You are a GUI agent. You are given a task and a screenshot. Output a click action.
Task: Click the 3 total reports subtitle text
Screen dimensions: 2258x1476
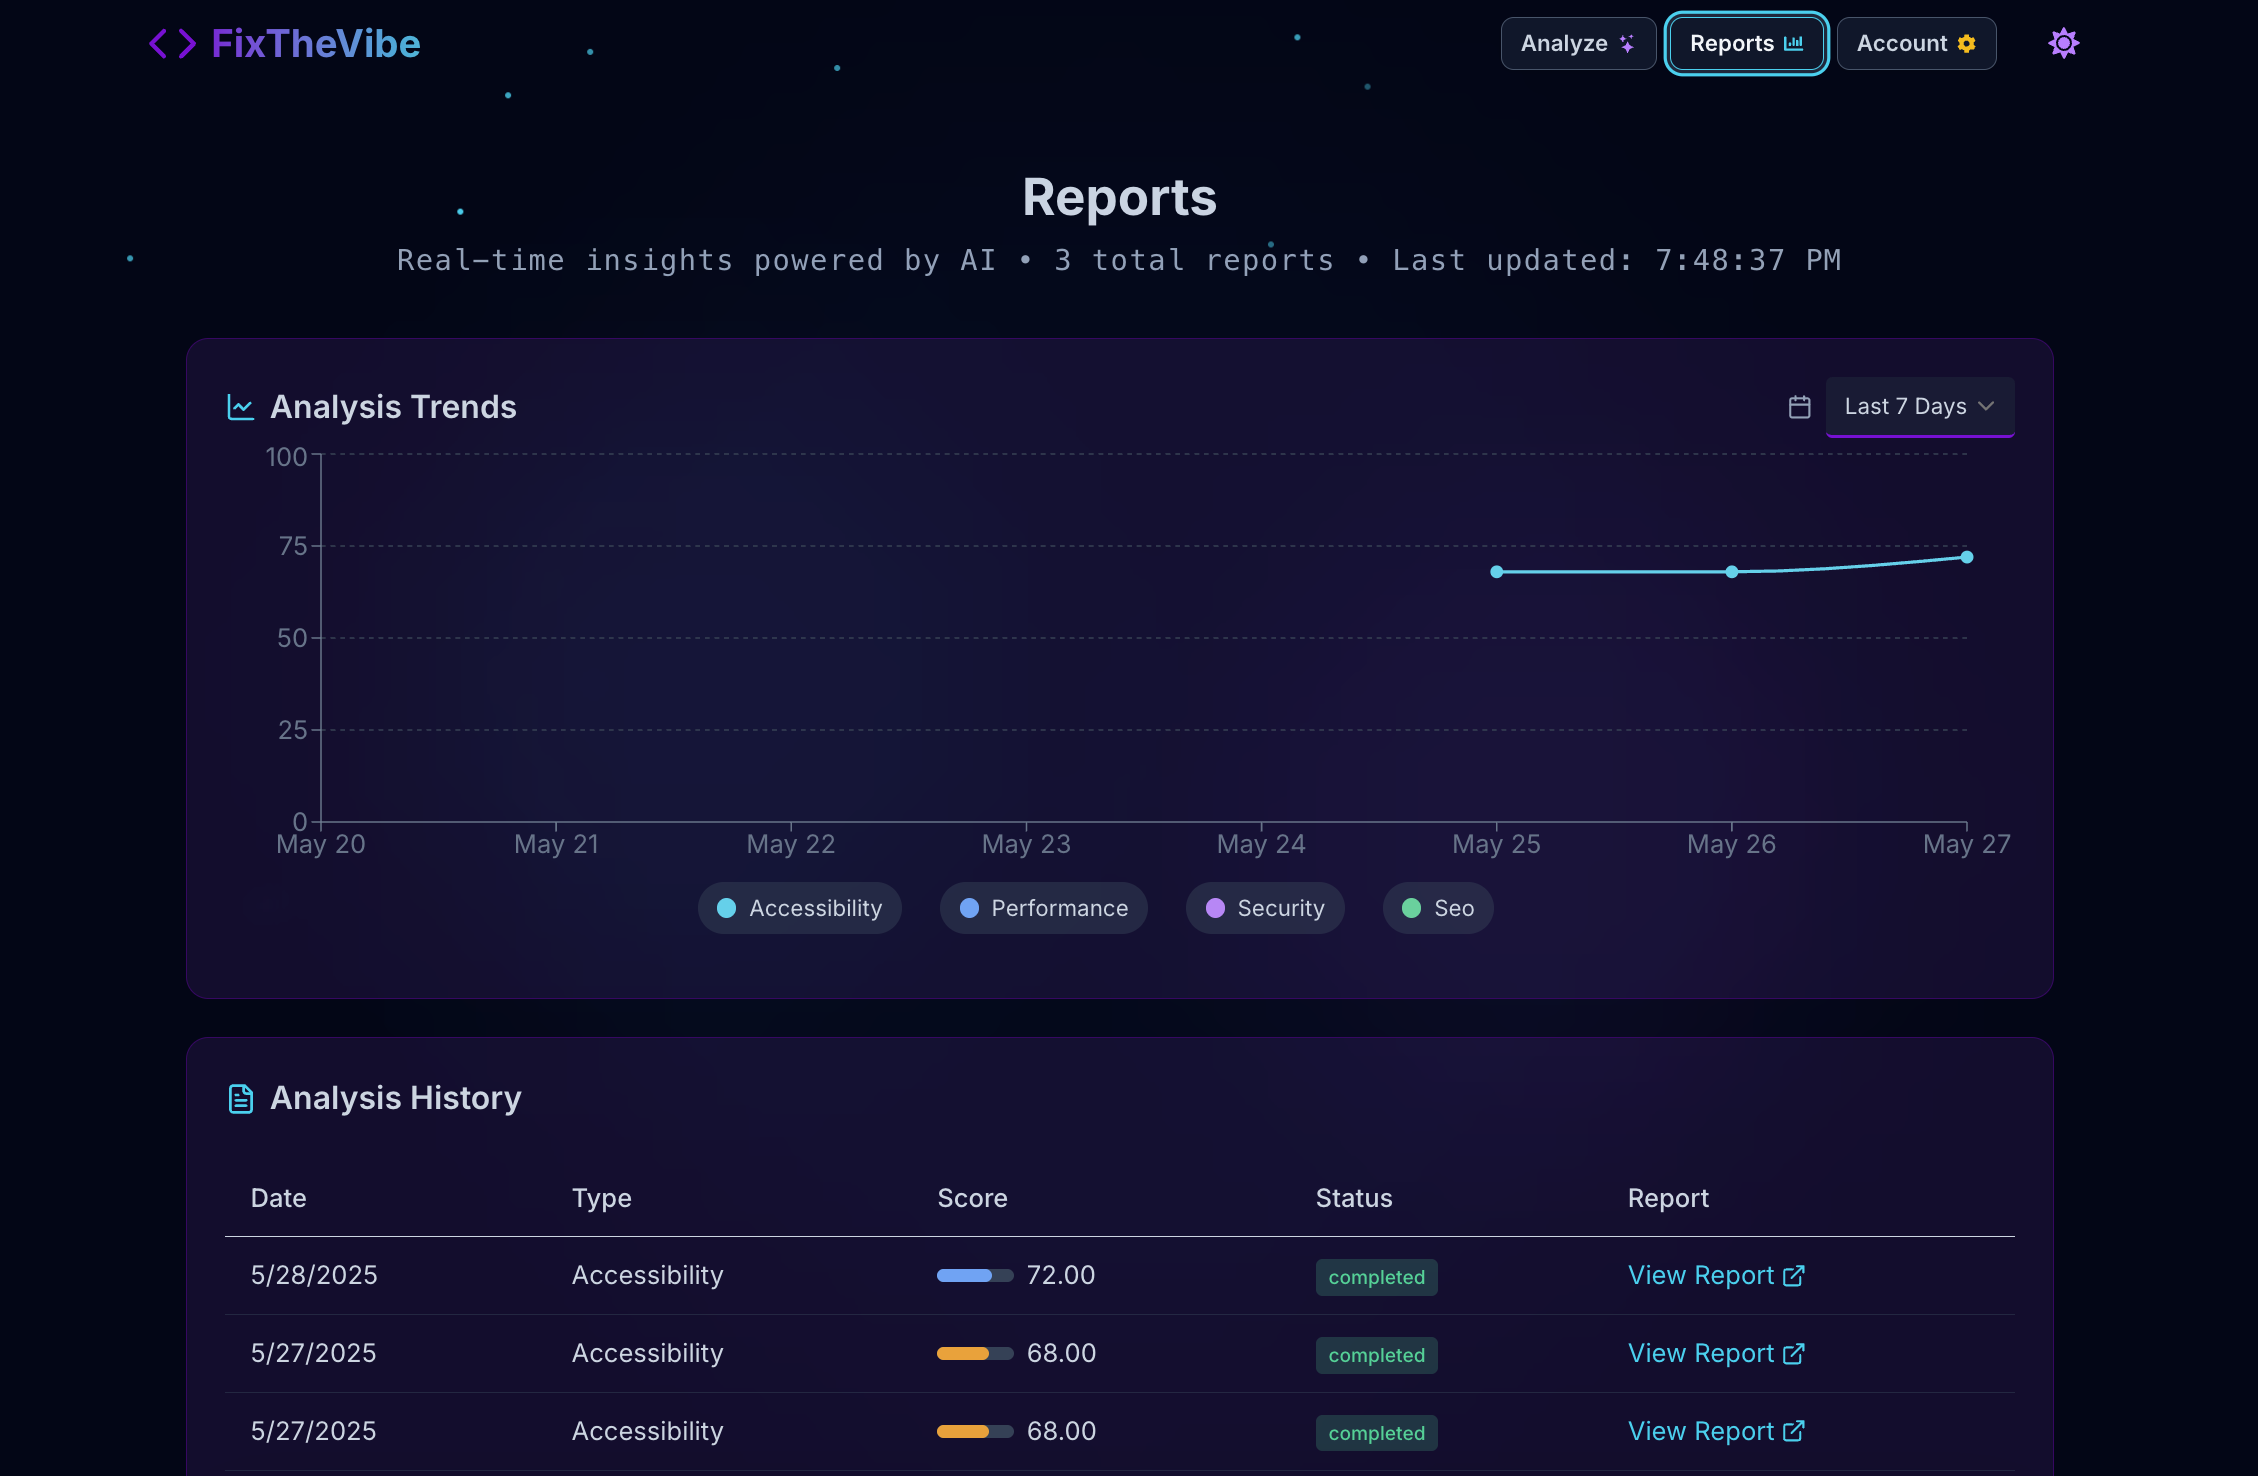click(x=1194, y=260)
